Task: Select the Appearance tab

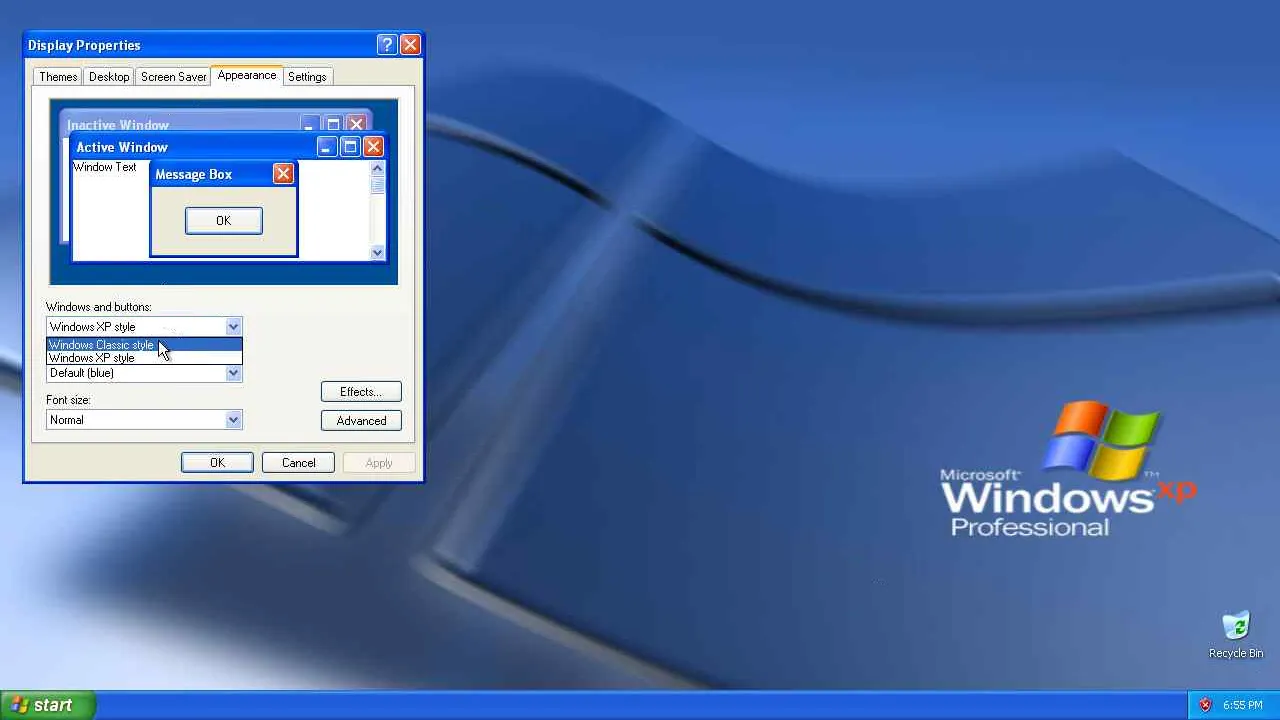Action: tap(247, 76)
